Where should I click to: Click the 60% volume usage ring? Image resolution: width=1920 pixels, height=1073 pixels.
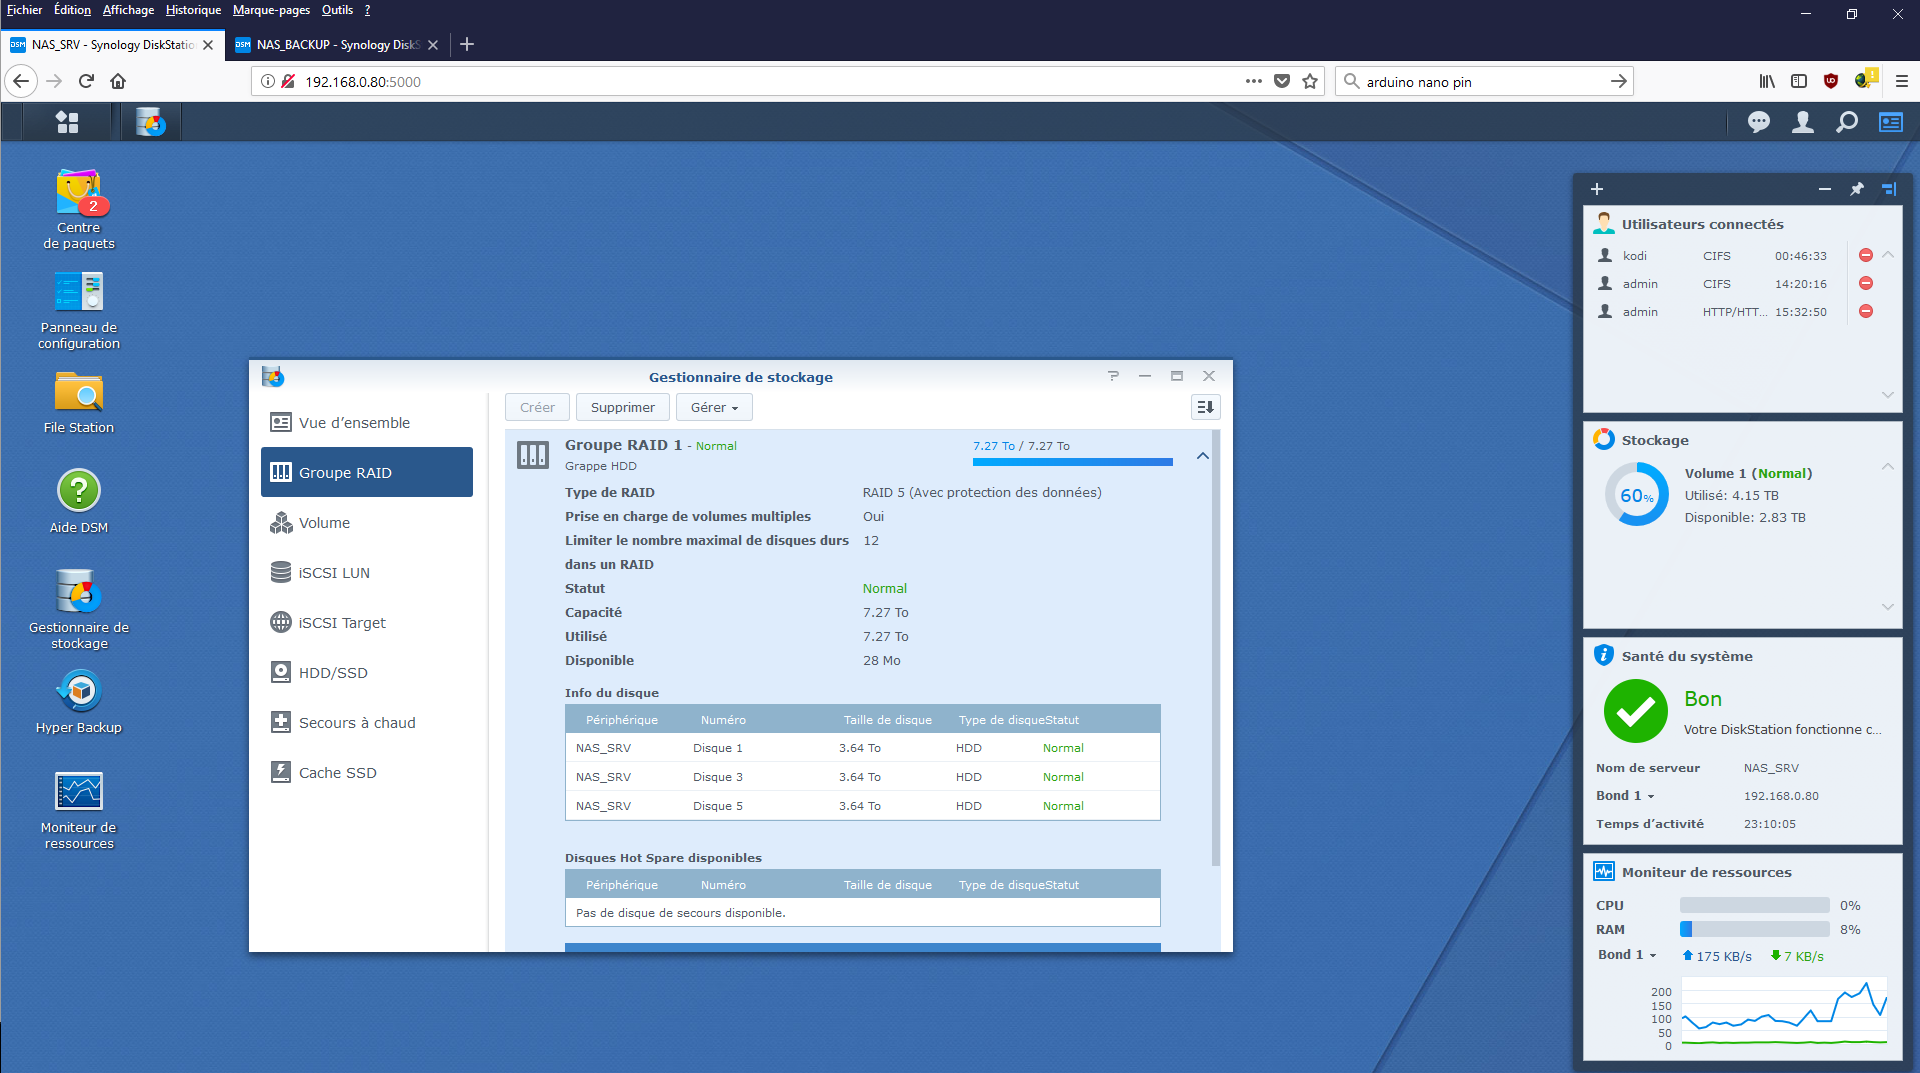[x=1636, y=494]
